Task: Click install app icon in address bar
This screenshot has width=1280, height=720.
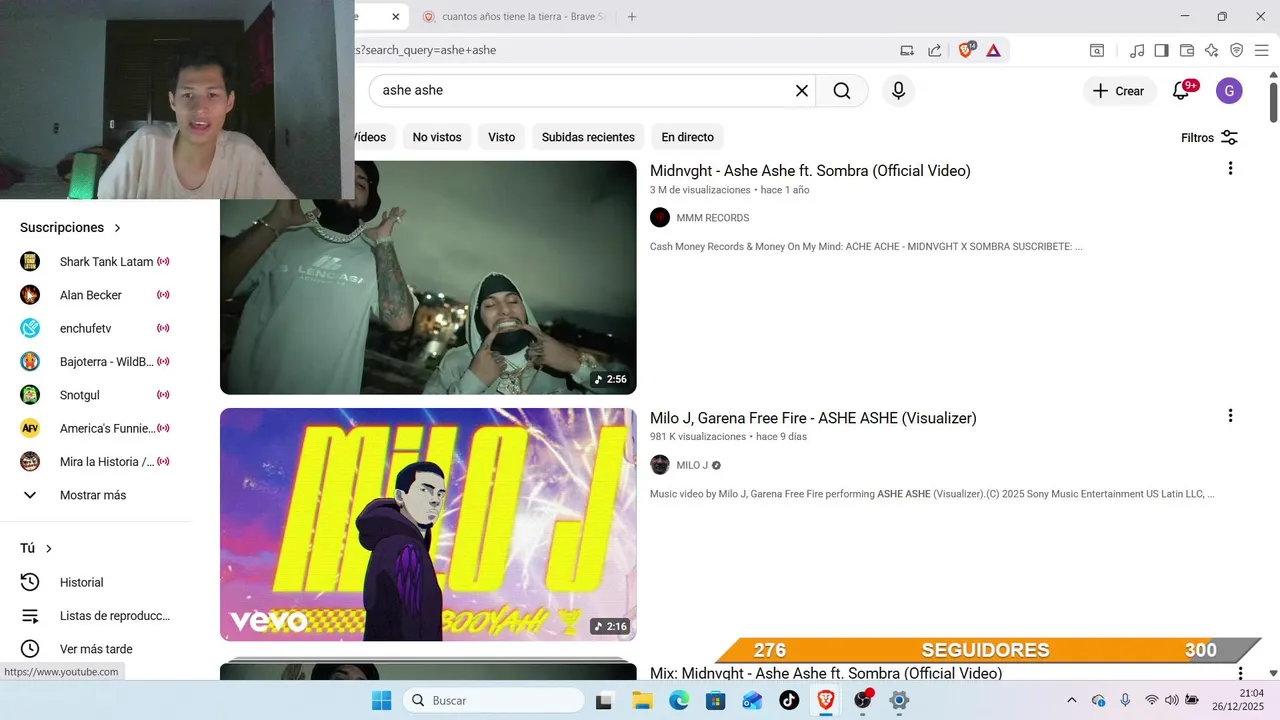Action: click(x=907, y=50)
